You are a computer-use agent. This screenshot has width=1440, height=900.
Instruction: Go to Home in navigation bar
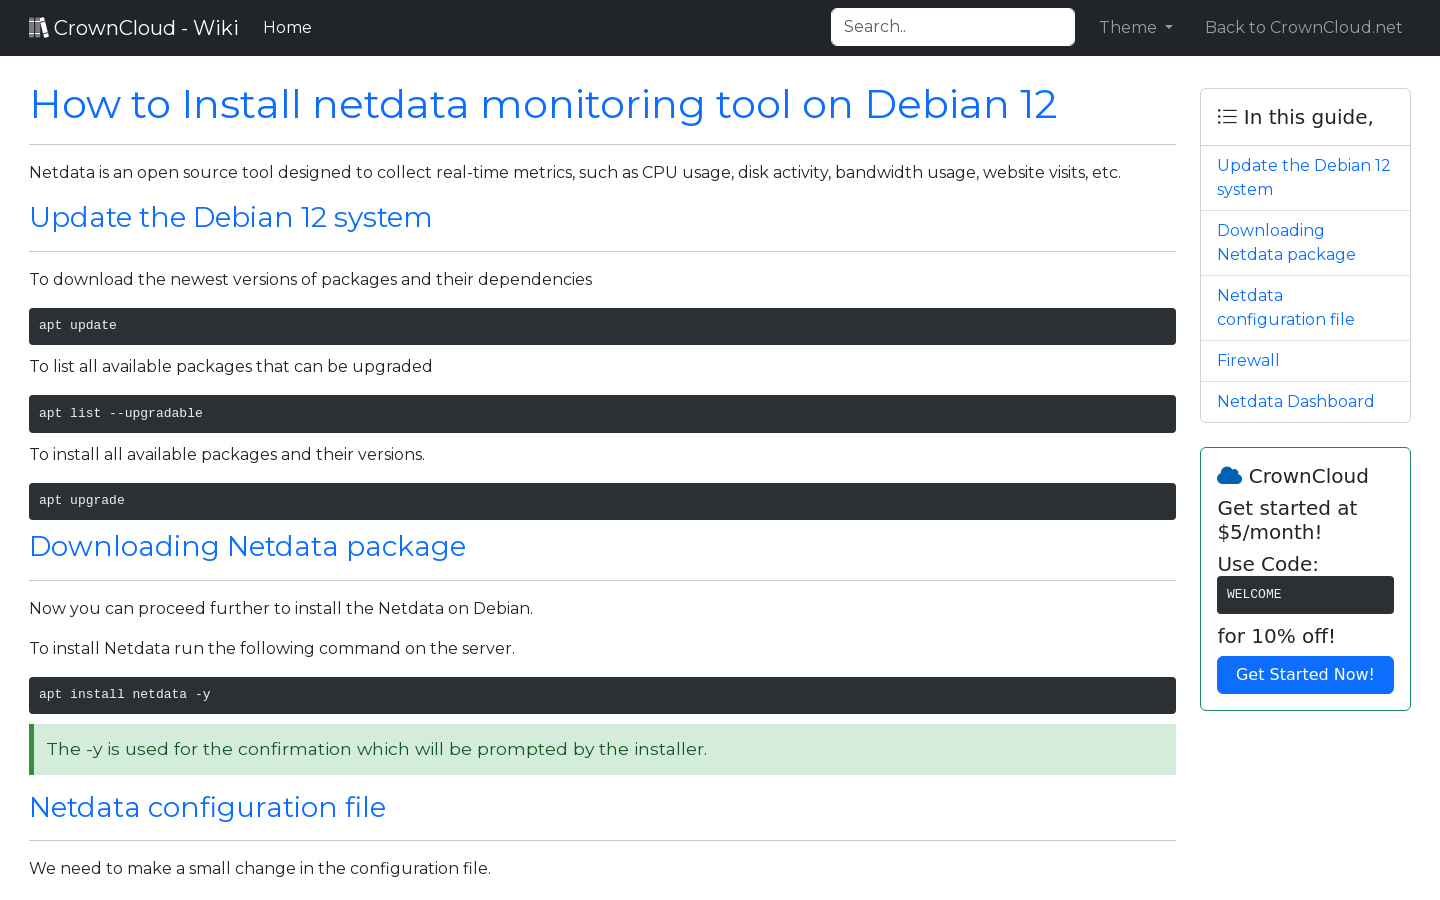287,28
